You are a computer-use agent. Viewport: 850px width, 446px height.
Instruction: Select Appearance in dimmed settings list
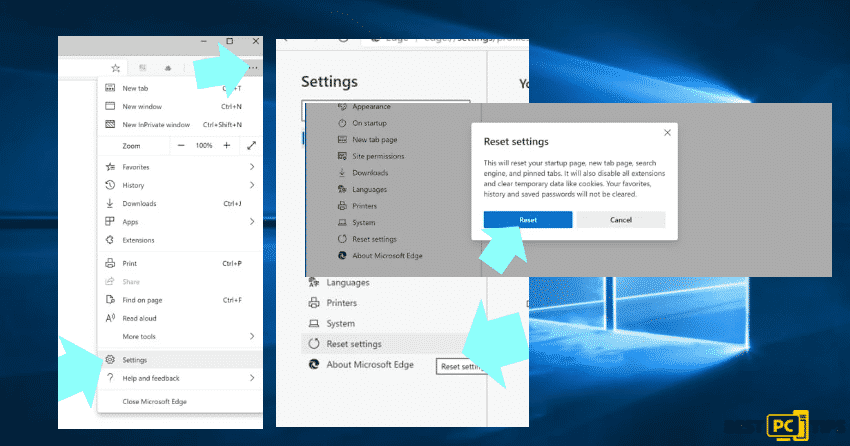click(x=371, y=107)
